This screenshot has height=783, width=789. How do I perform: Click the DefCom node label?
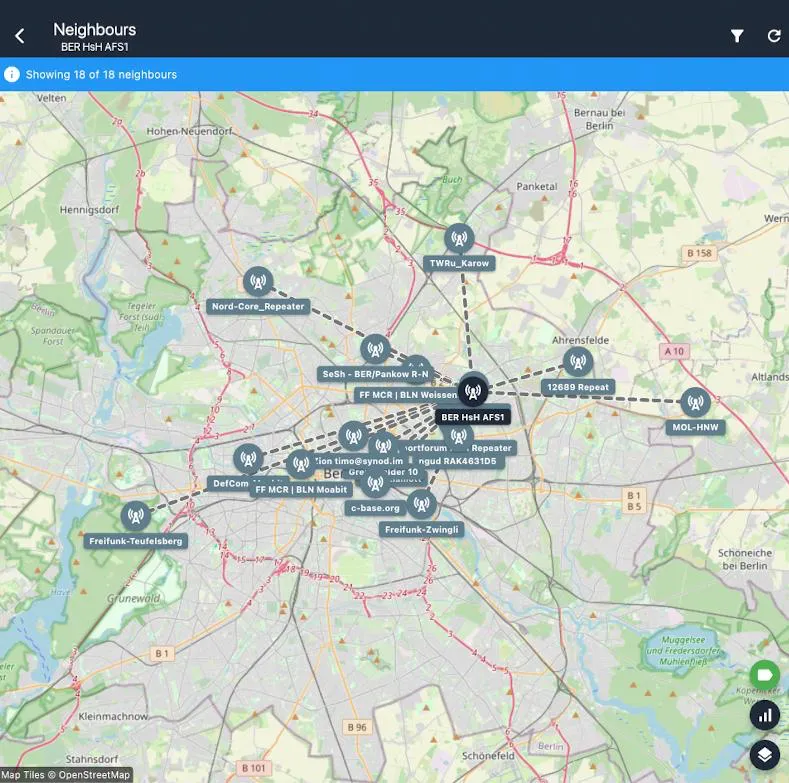[x=230, y=484]
